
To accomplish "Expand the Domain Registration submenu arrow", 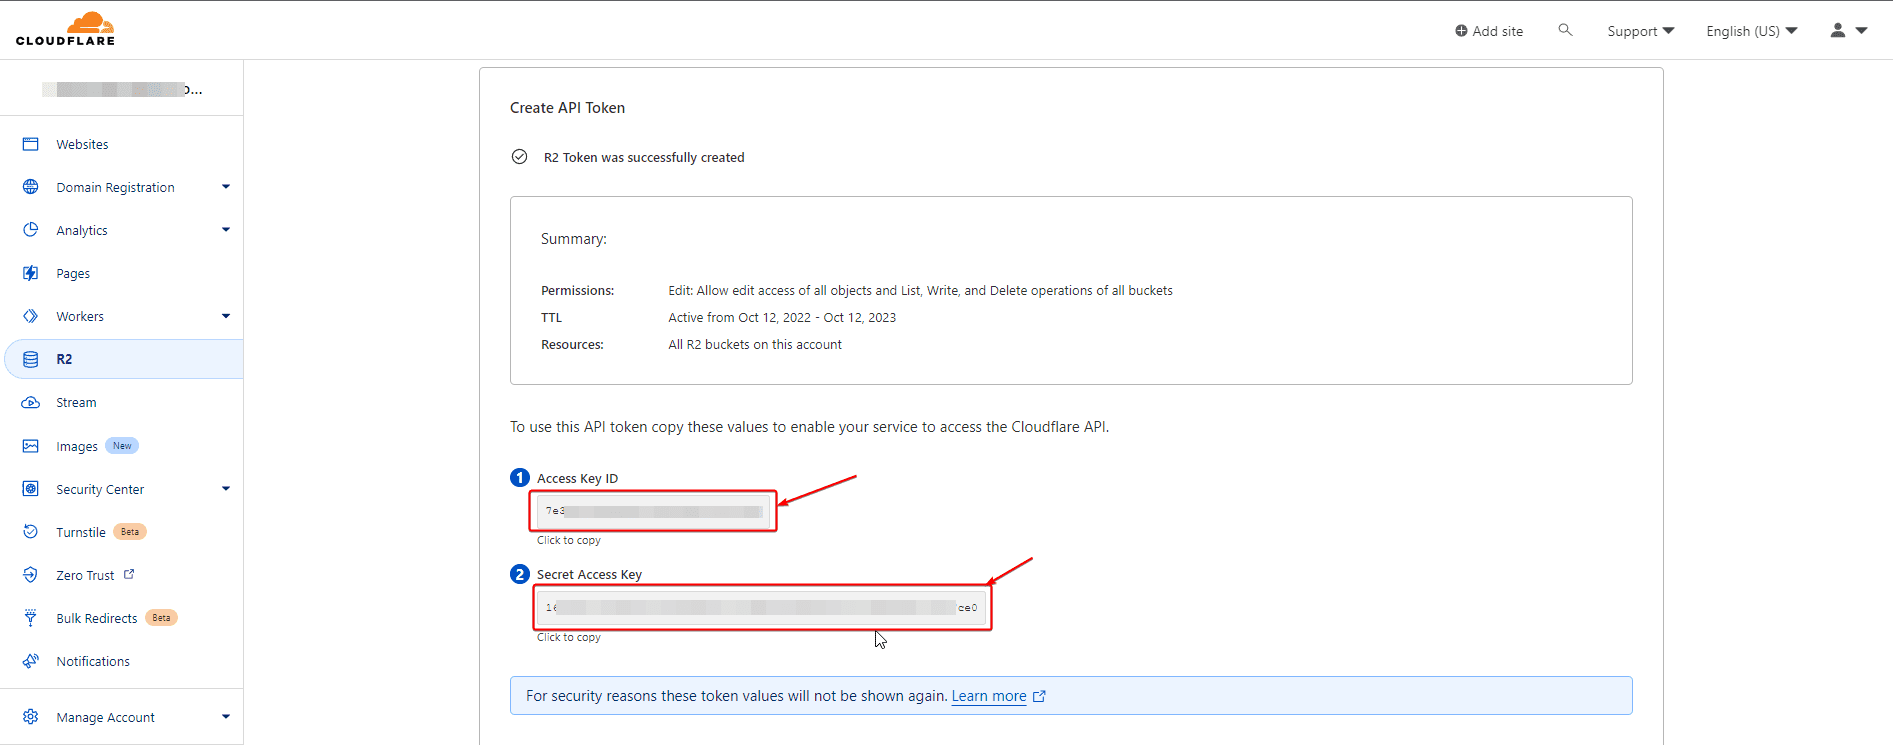I will [x=226, y=187].
